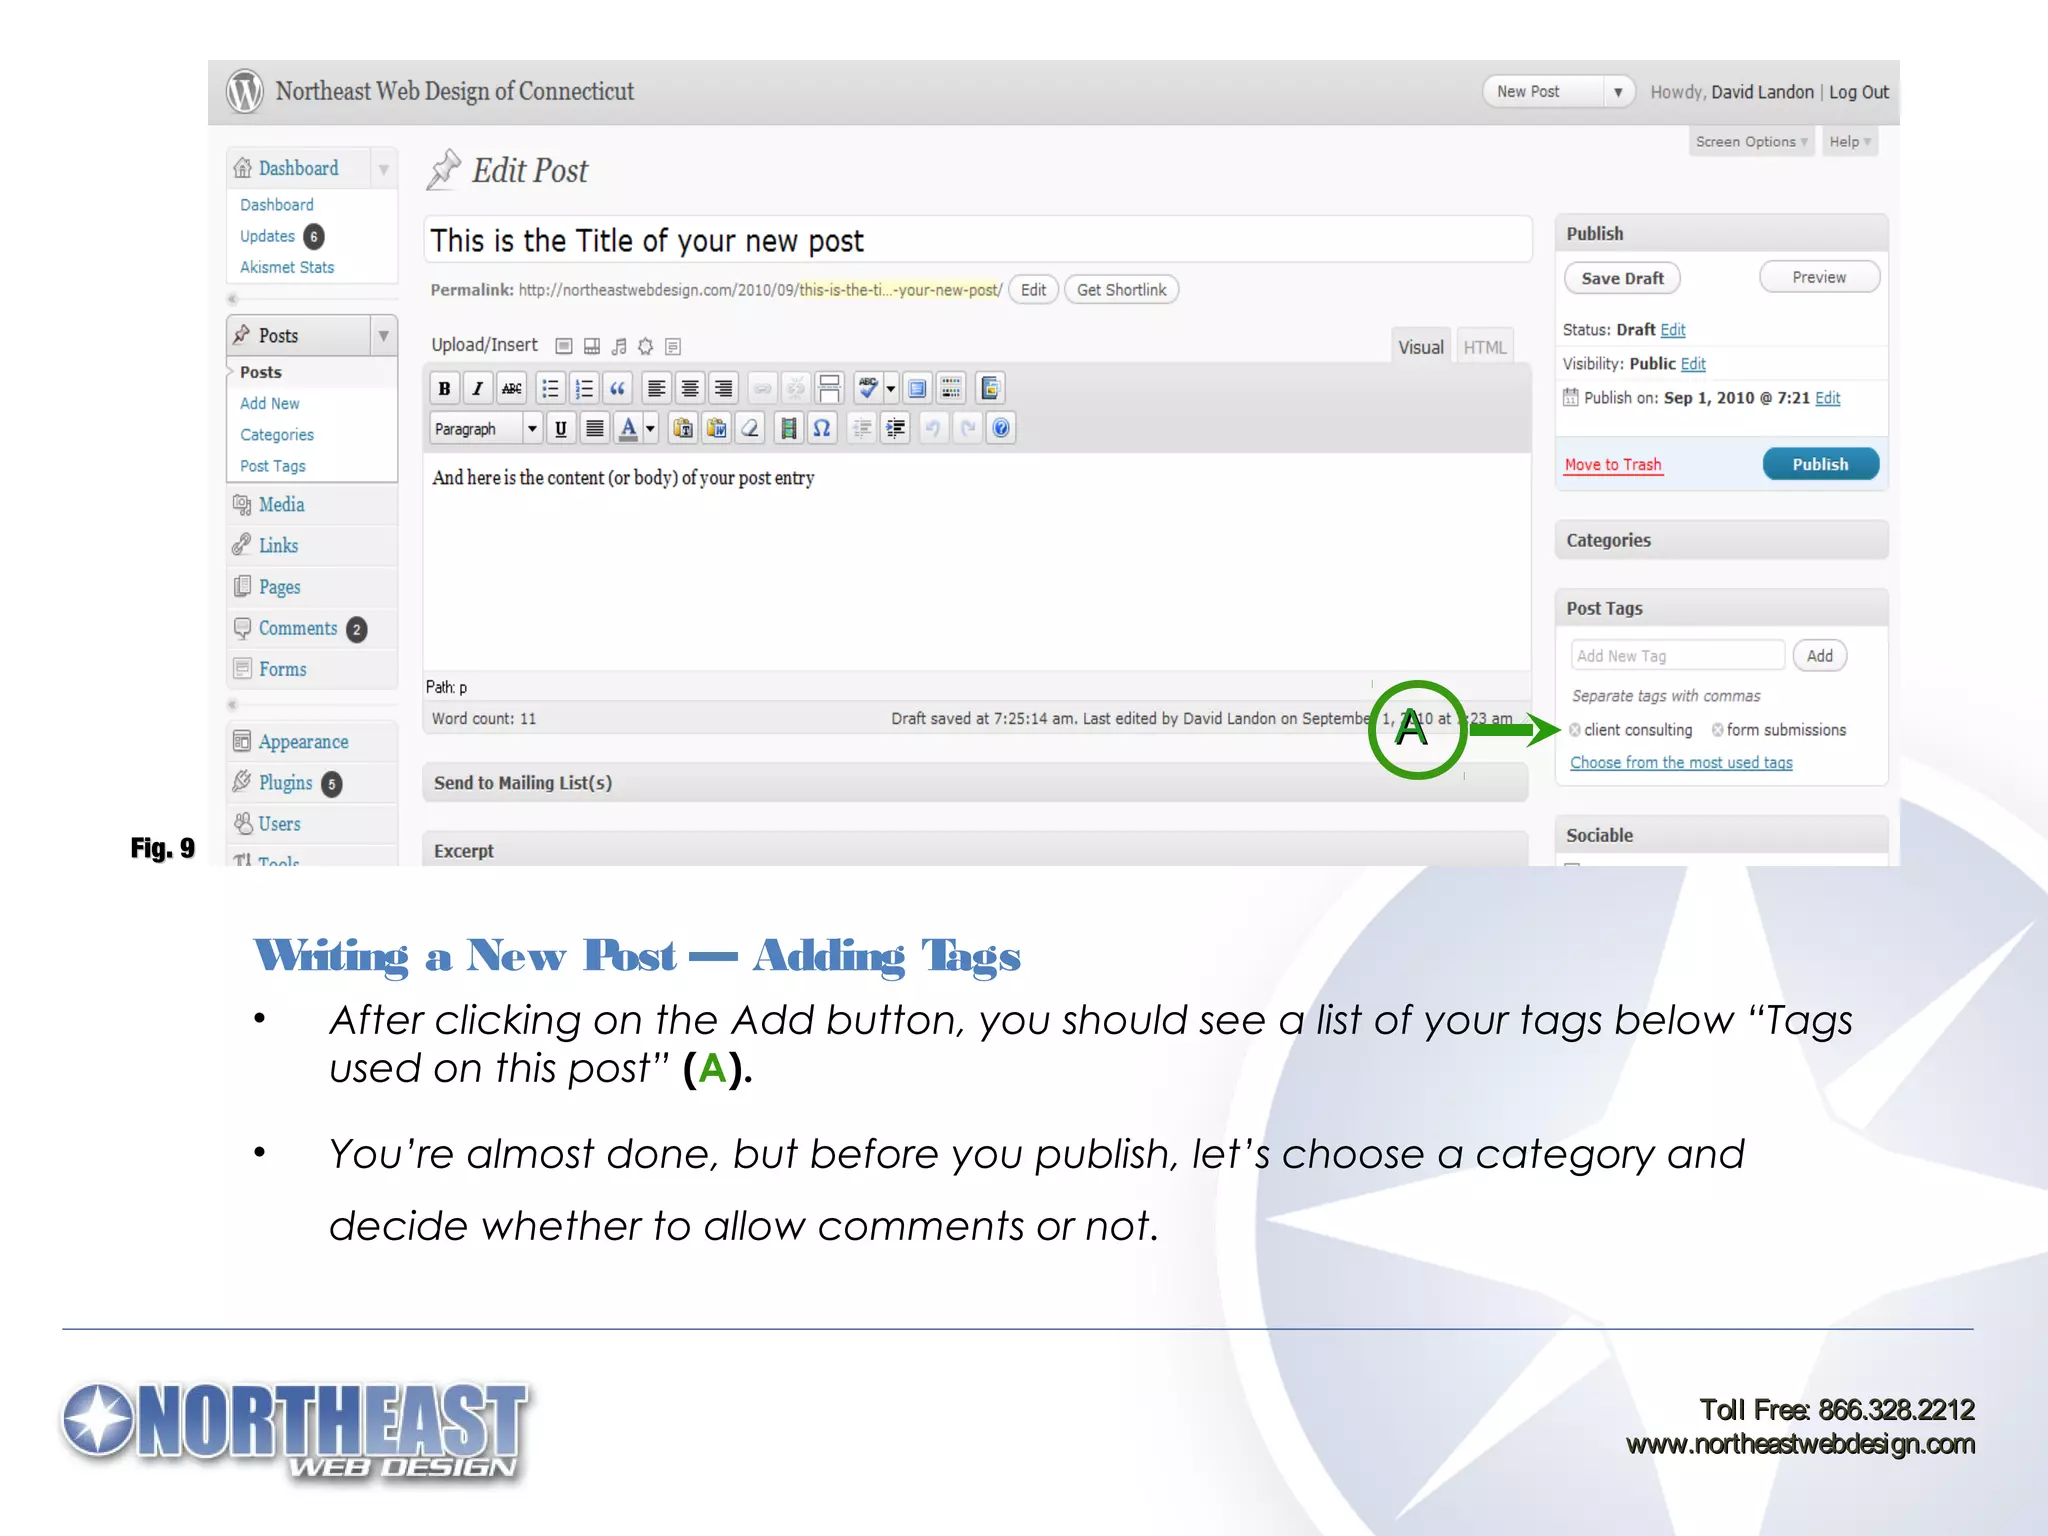Image resolution: width=2048 pixels, height=1536 pixels.
Task: Click the Move to Trash link
Action: coord(1613,465)
